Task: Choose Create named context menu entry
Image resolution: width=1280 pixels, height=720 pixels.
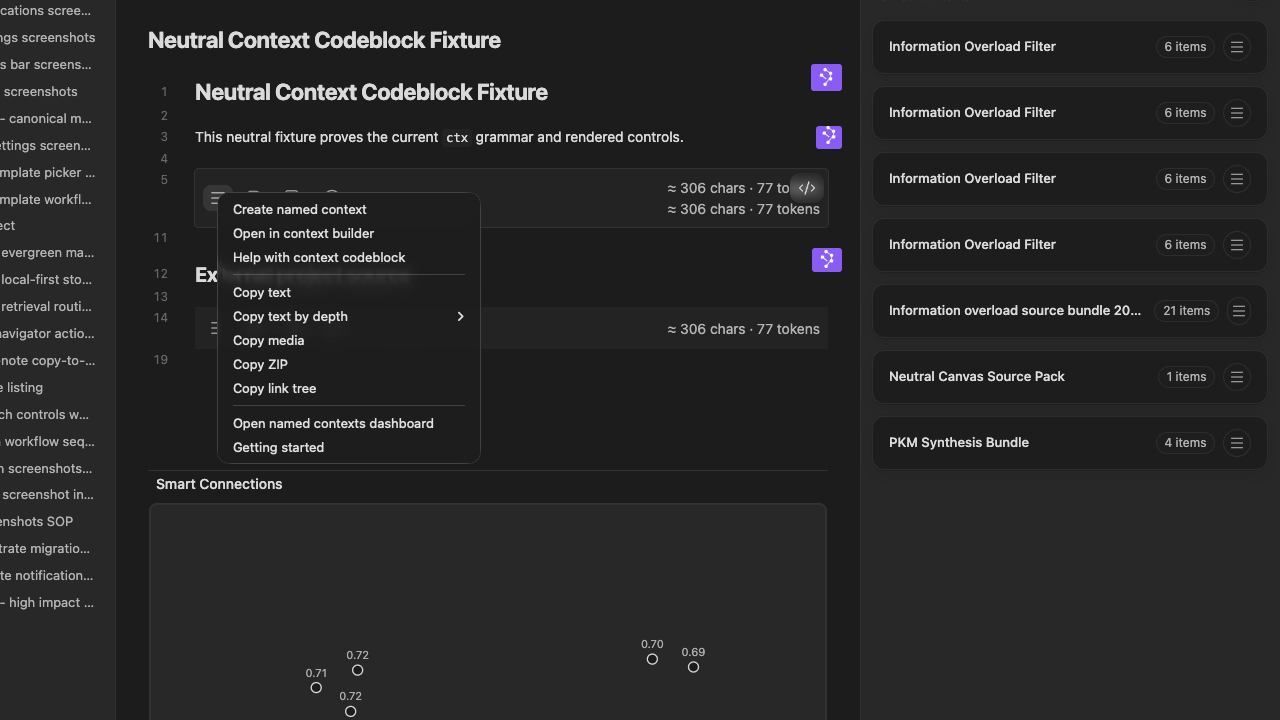Action: tap(349, 210)
